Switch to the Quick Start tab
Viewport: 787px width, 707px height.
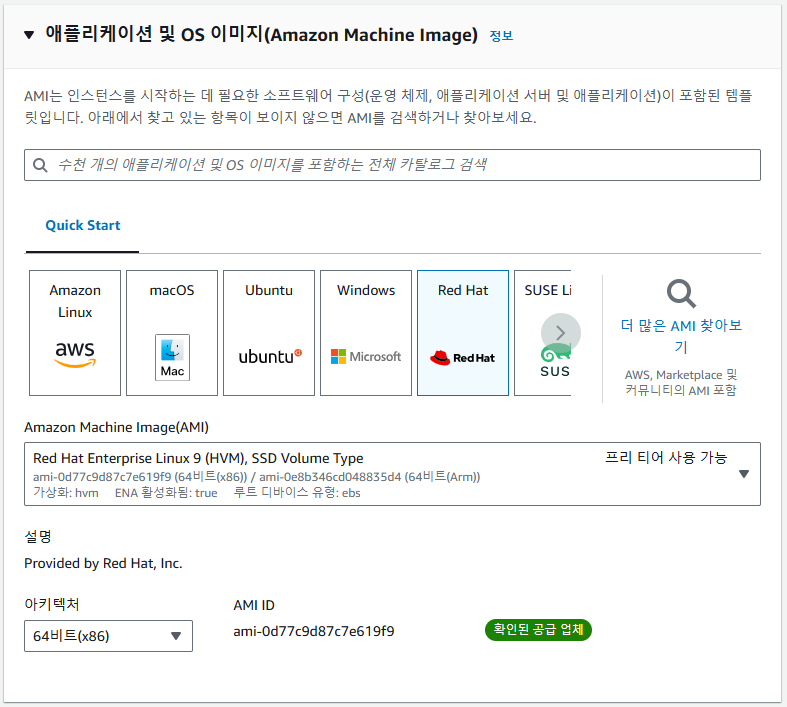tap(83, 225)
